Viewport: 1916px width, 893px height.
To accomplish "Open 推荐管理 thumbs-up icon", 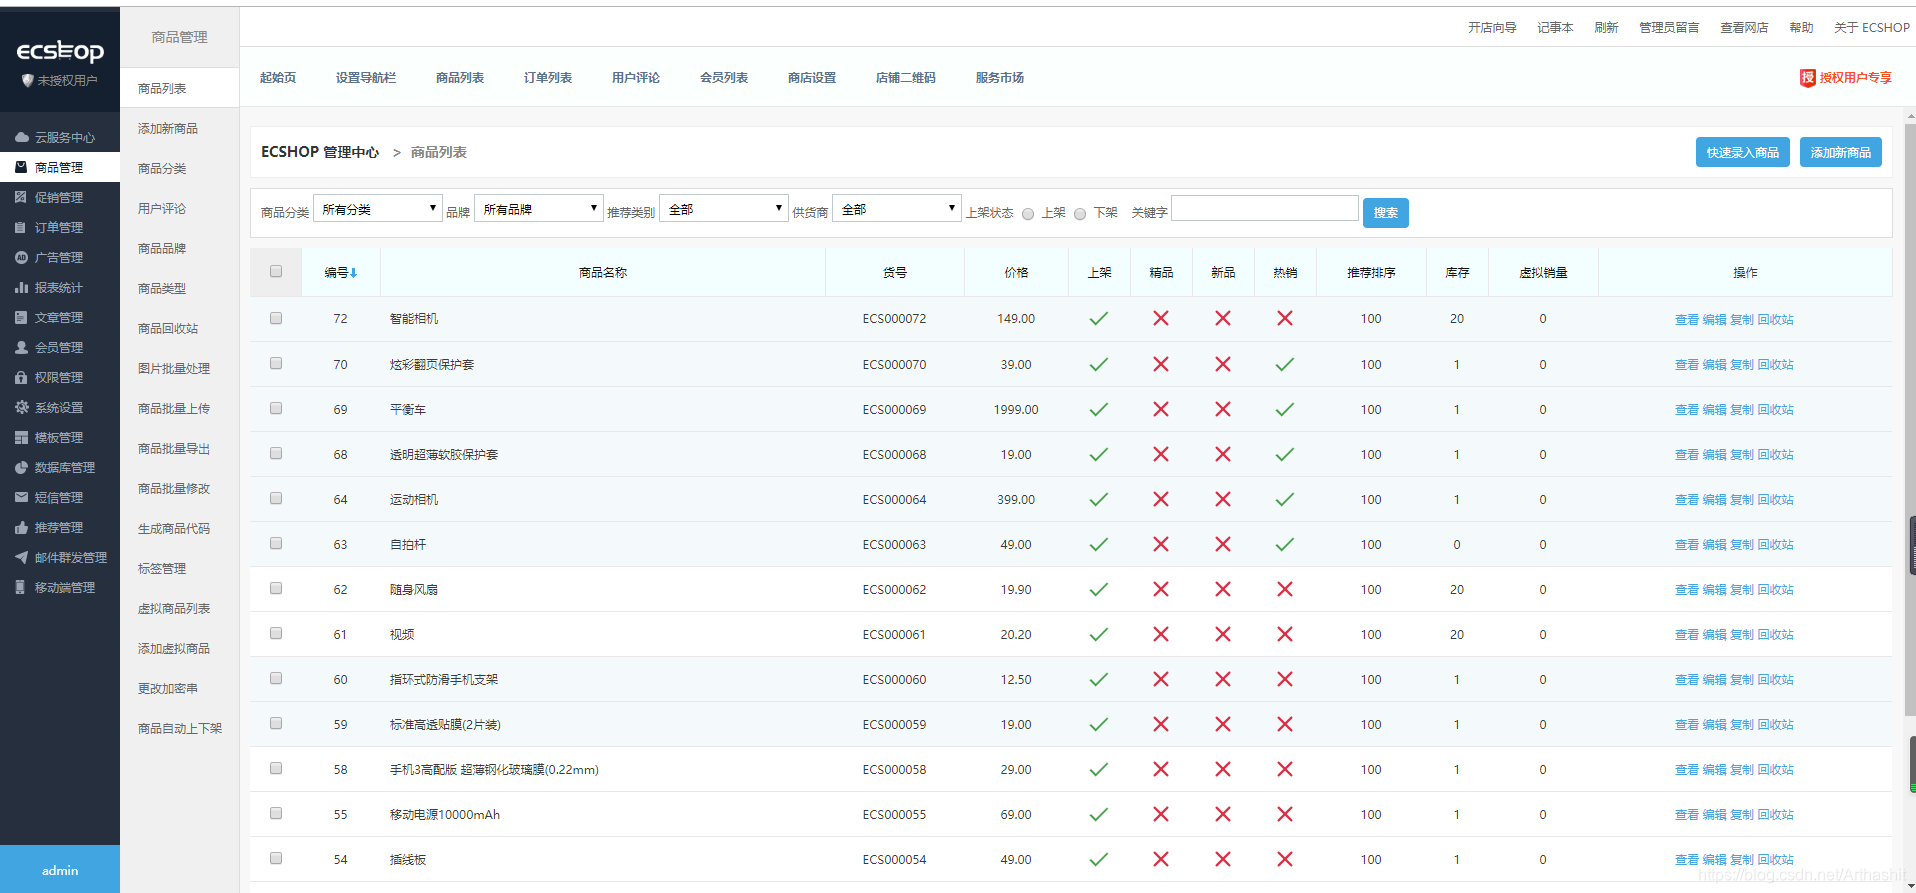I will point(21,527).
